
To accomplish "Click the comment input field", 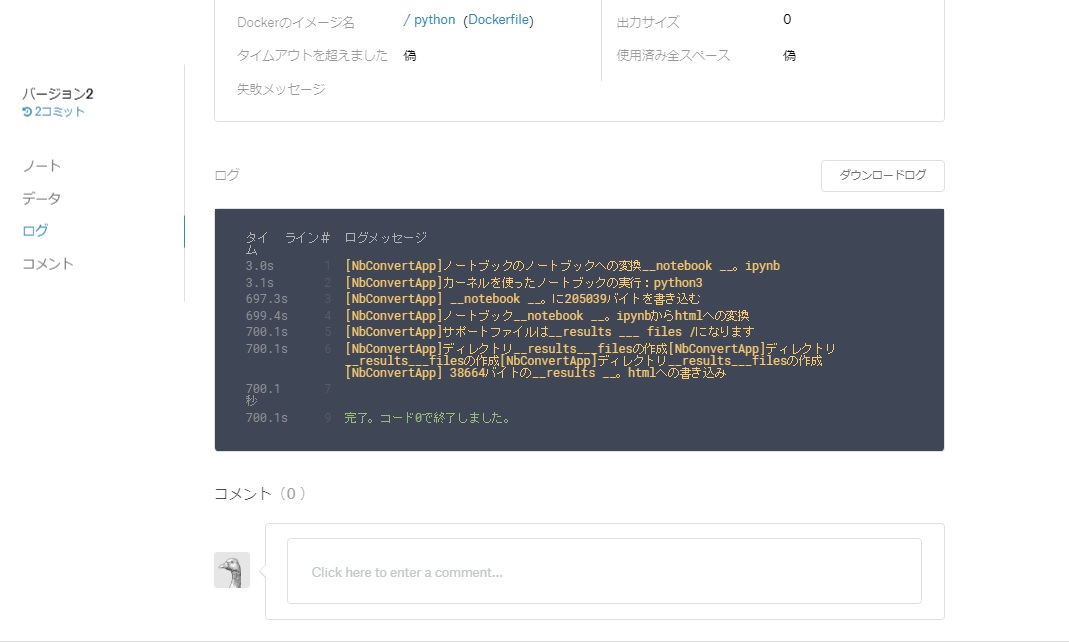I will [x=604, y=571].
